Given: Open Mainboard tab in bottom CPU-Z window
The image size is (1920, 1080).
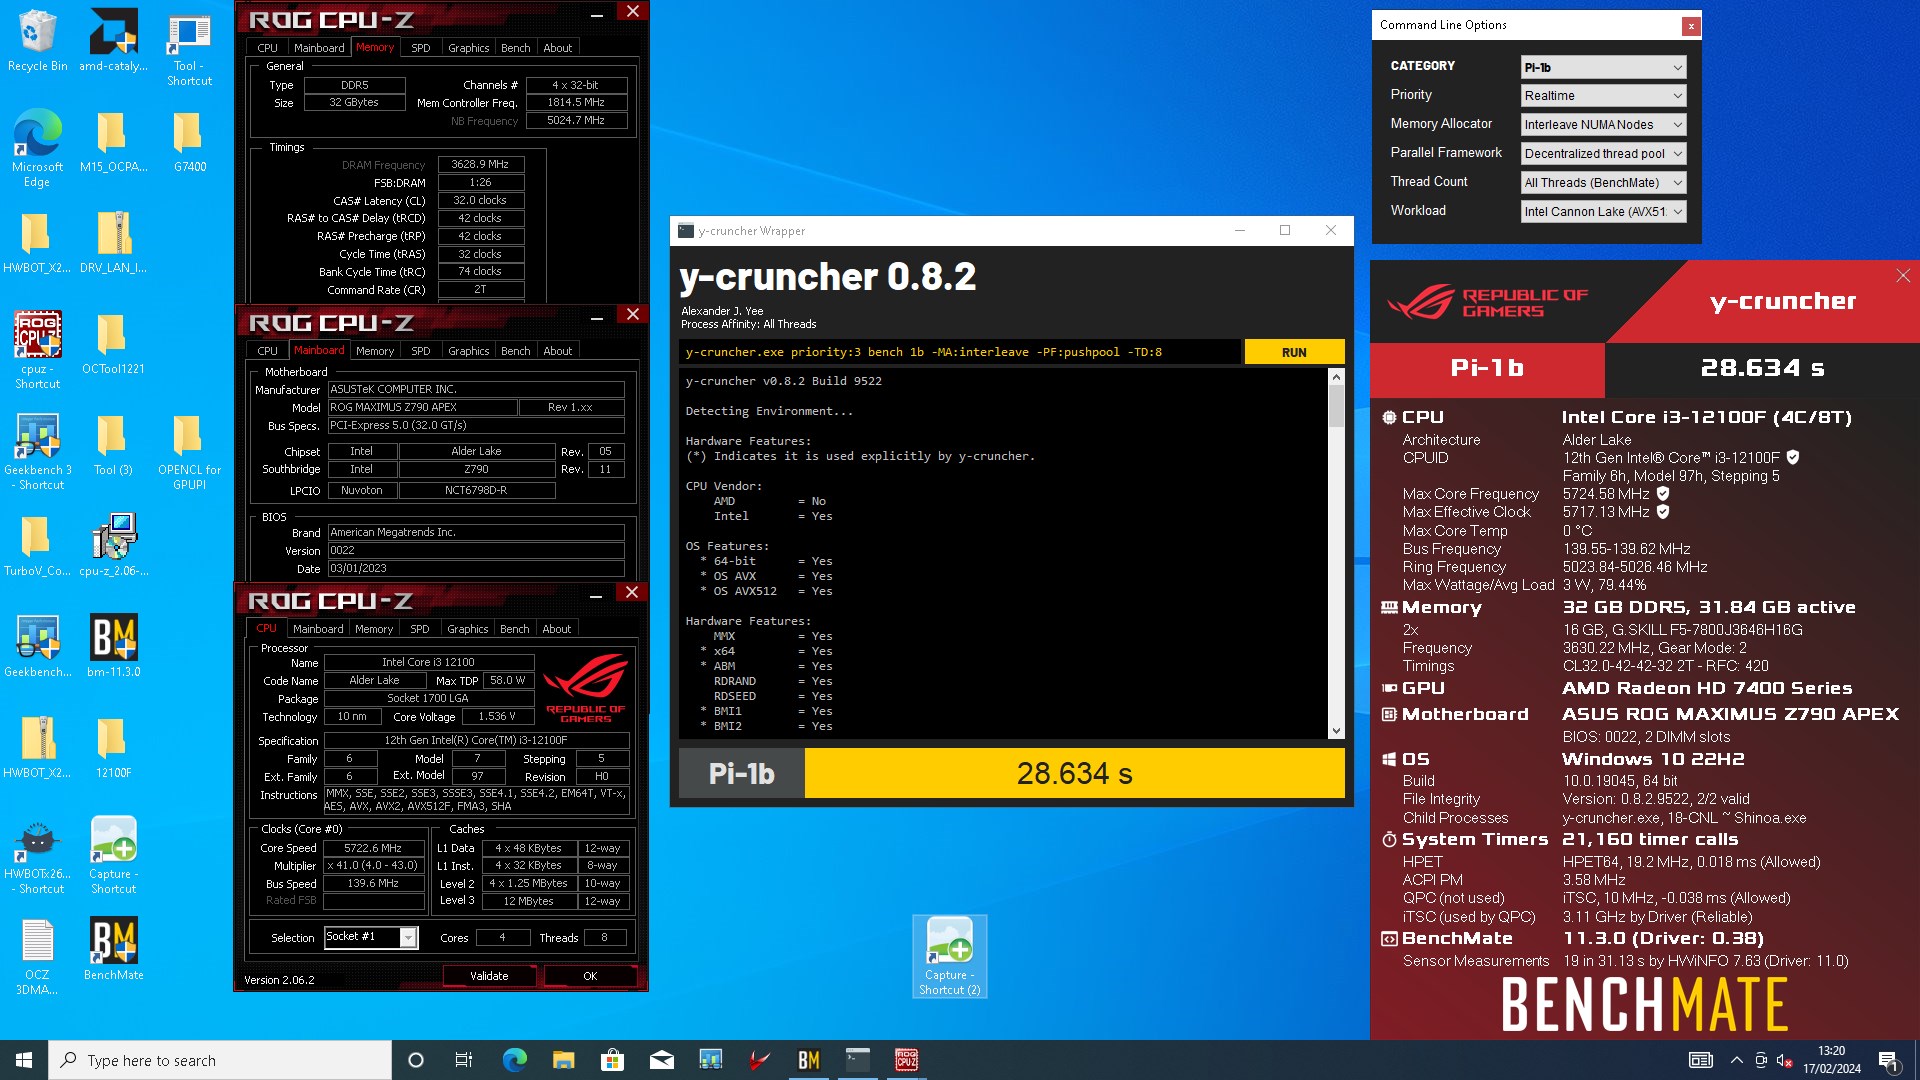Looking at the screenshot, I should [x=318, y=629].
